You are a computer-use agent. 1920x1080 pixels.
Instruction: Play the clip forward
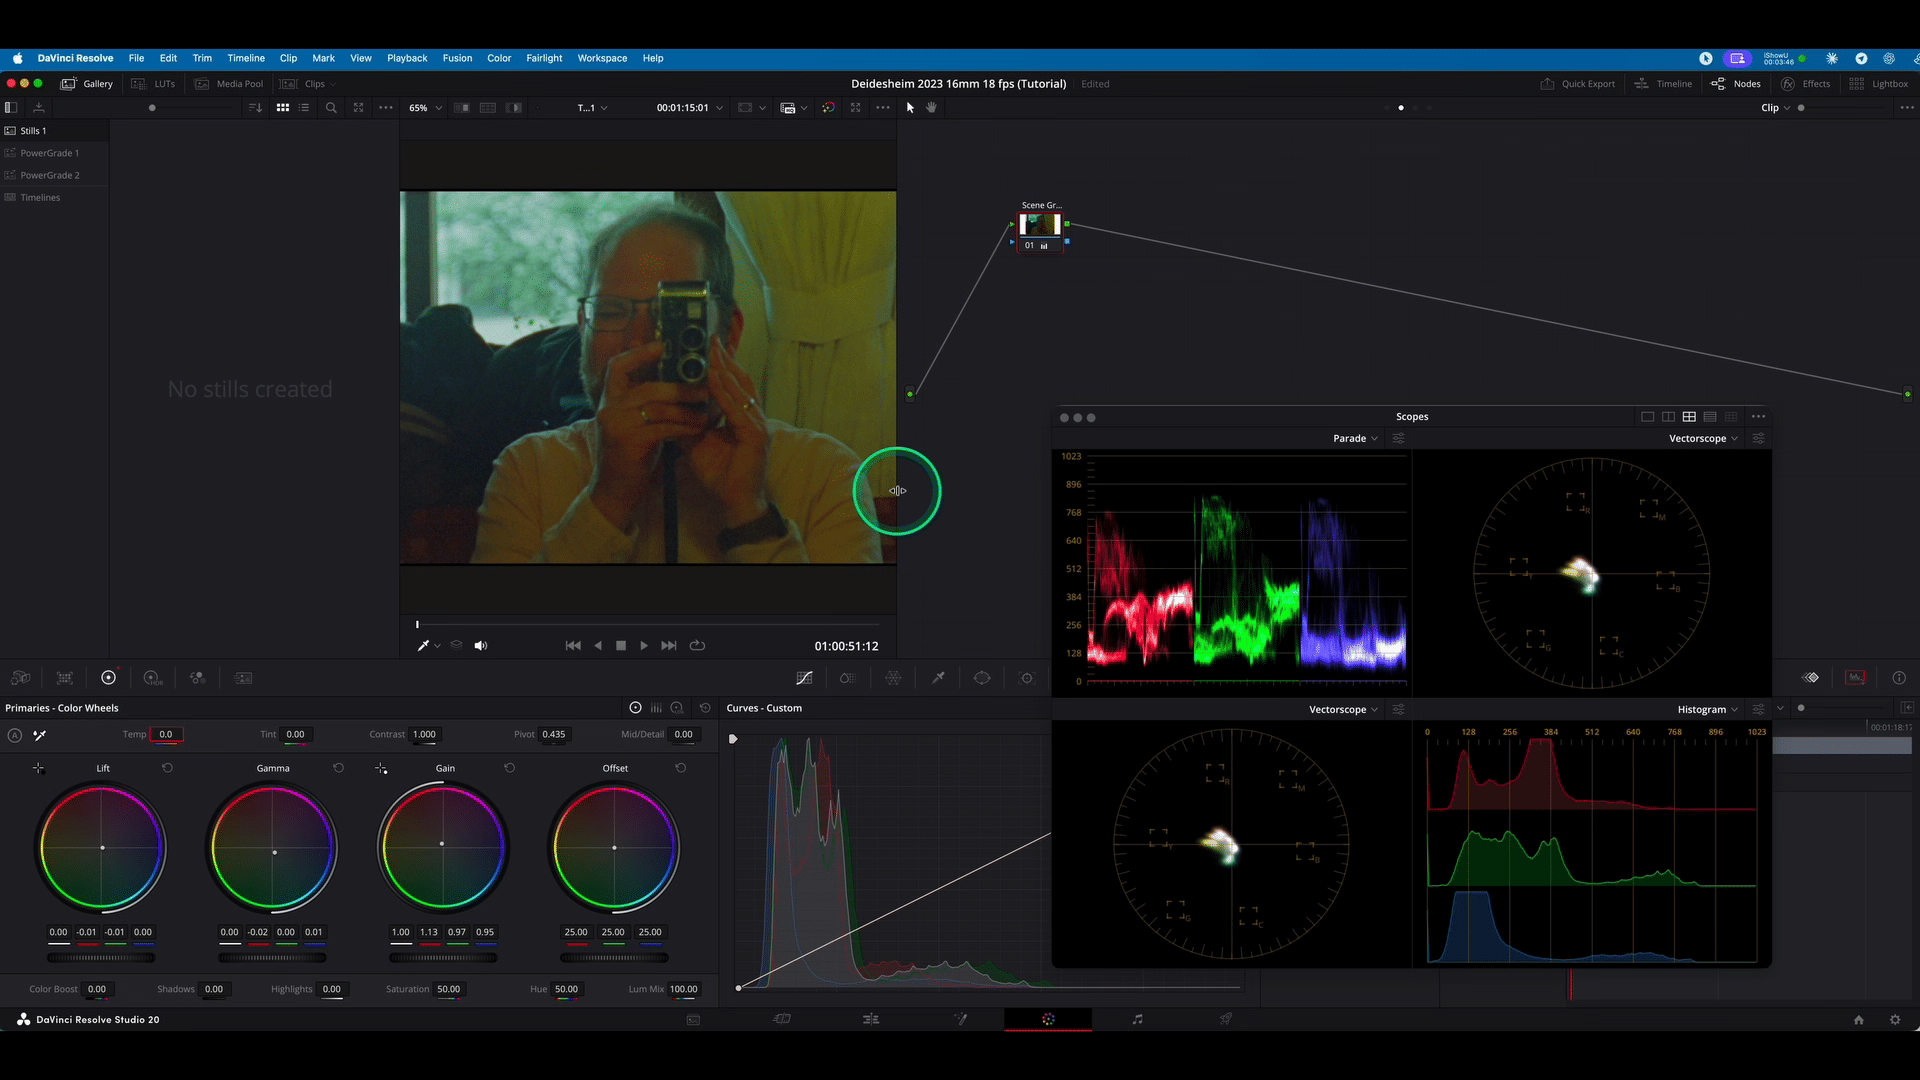(x=643, y=646)
